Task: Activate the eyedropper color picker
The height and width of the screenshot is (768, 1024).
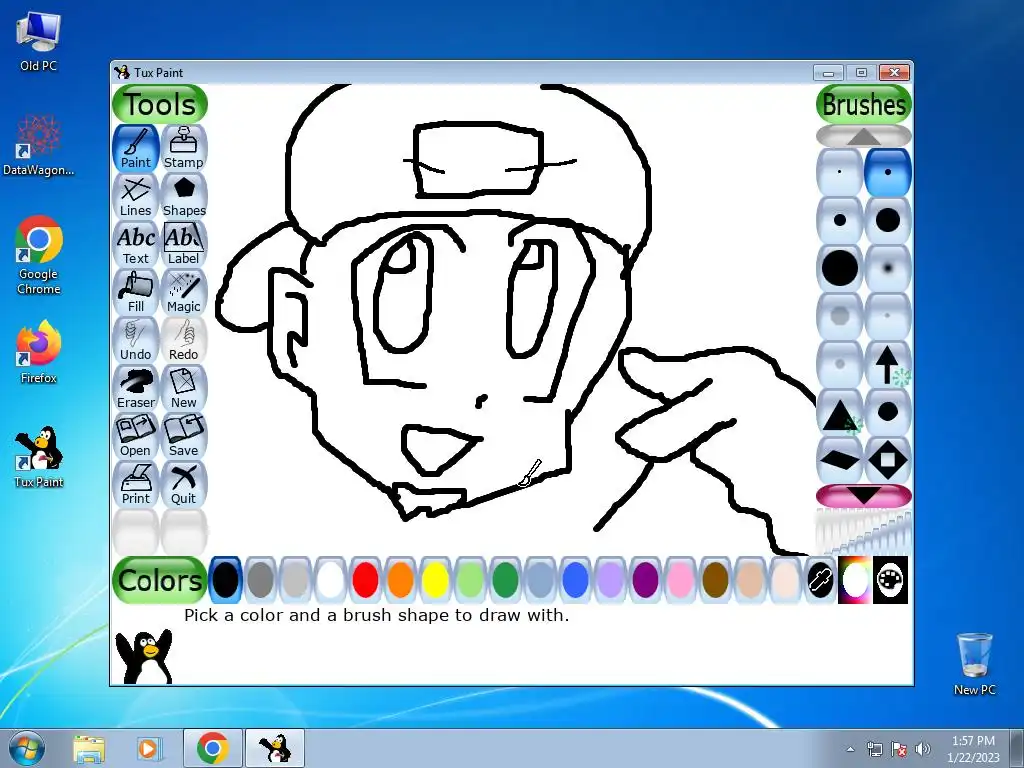Action: coord(820,580)
